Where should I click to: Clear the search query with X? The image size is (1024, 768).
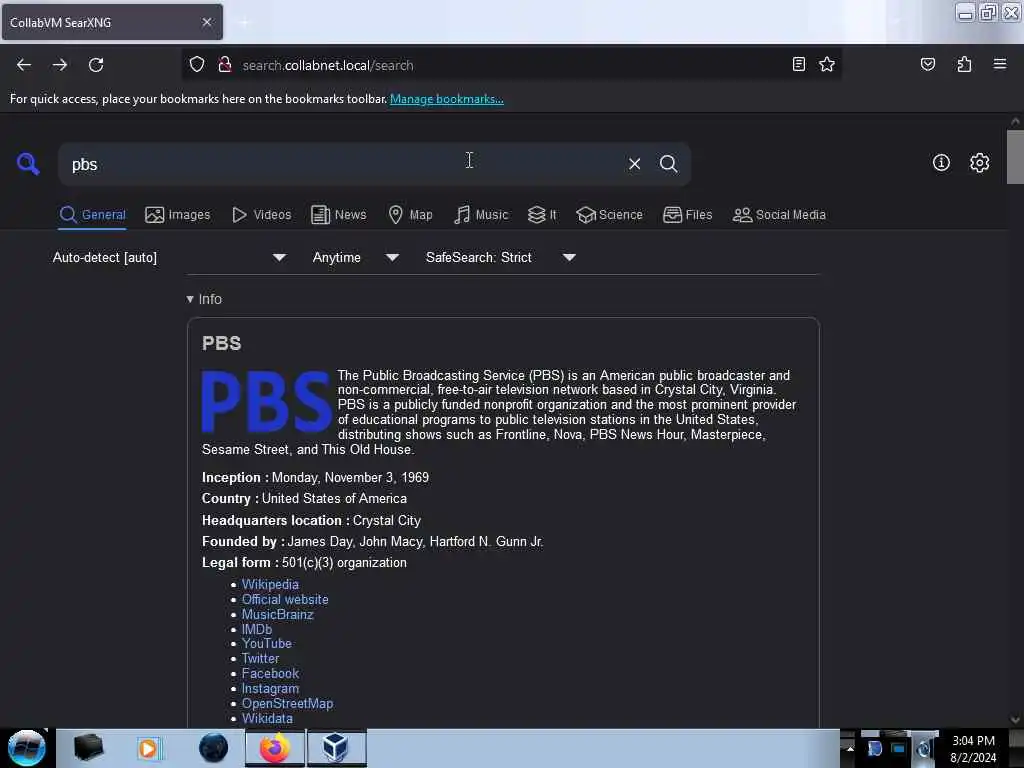(634, 164)
